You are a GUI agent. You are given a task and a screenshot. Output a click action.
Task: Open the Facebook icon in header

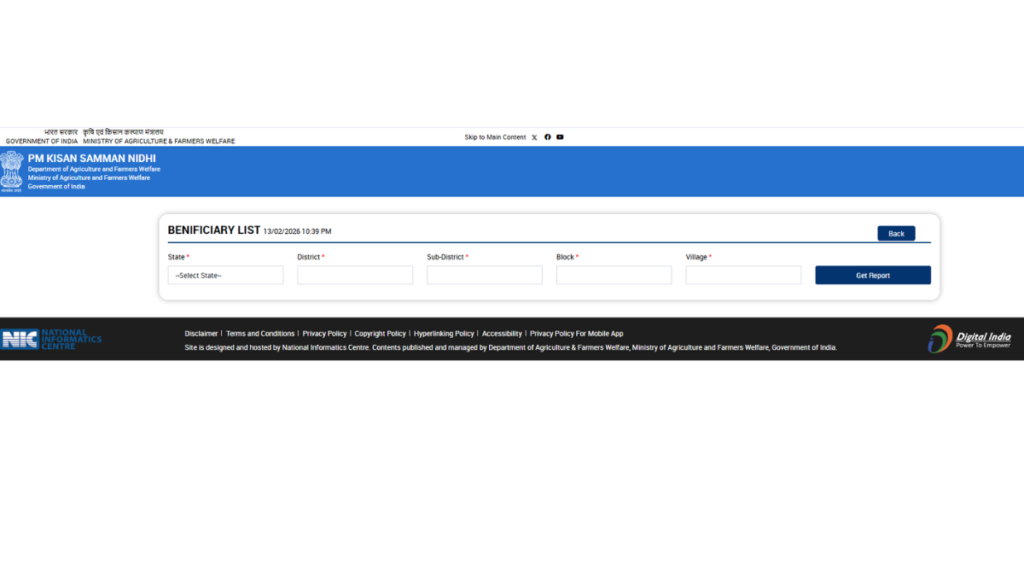coord(547,137)
